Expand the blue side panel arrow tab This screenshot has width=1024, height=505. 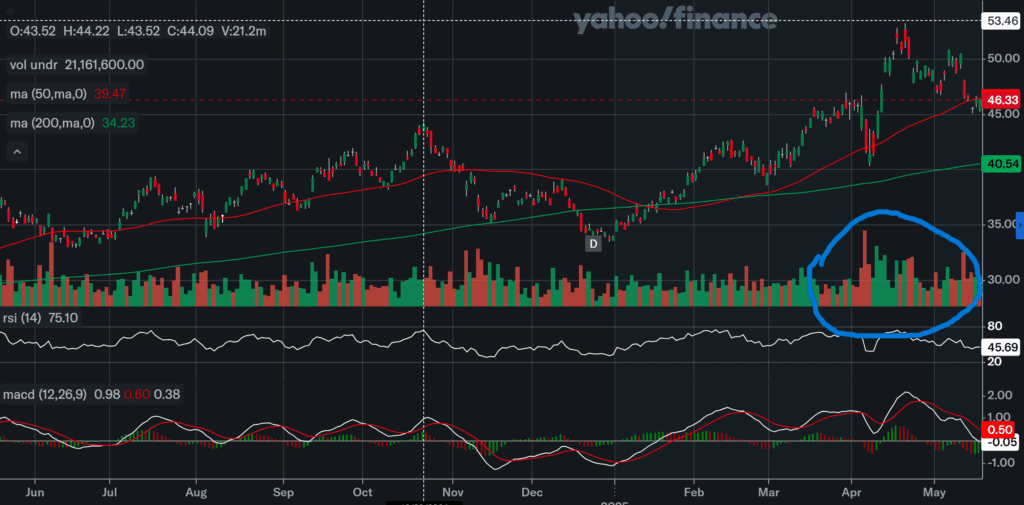click(x=1019, y=223)
